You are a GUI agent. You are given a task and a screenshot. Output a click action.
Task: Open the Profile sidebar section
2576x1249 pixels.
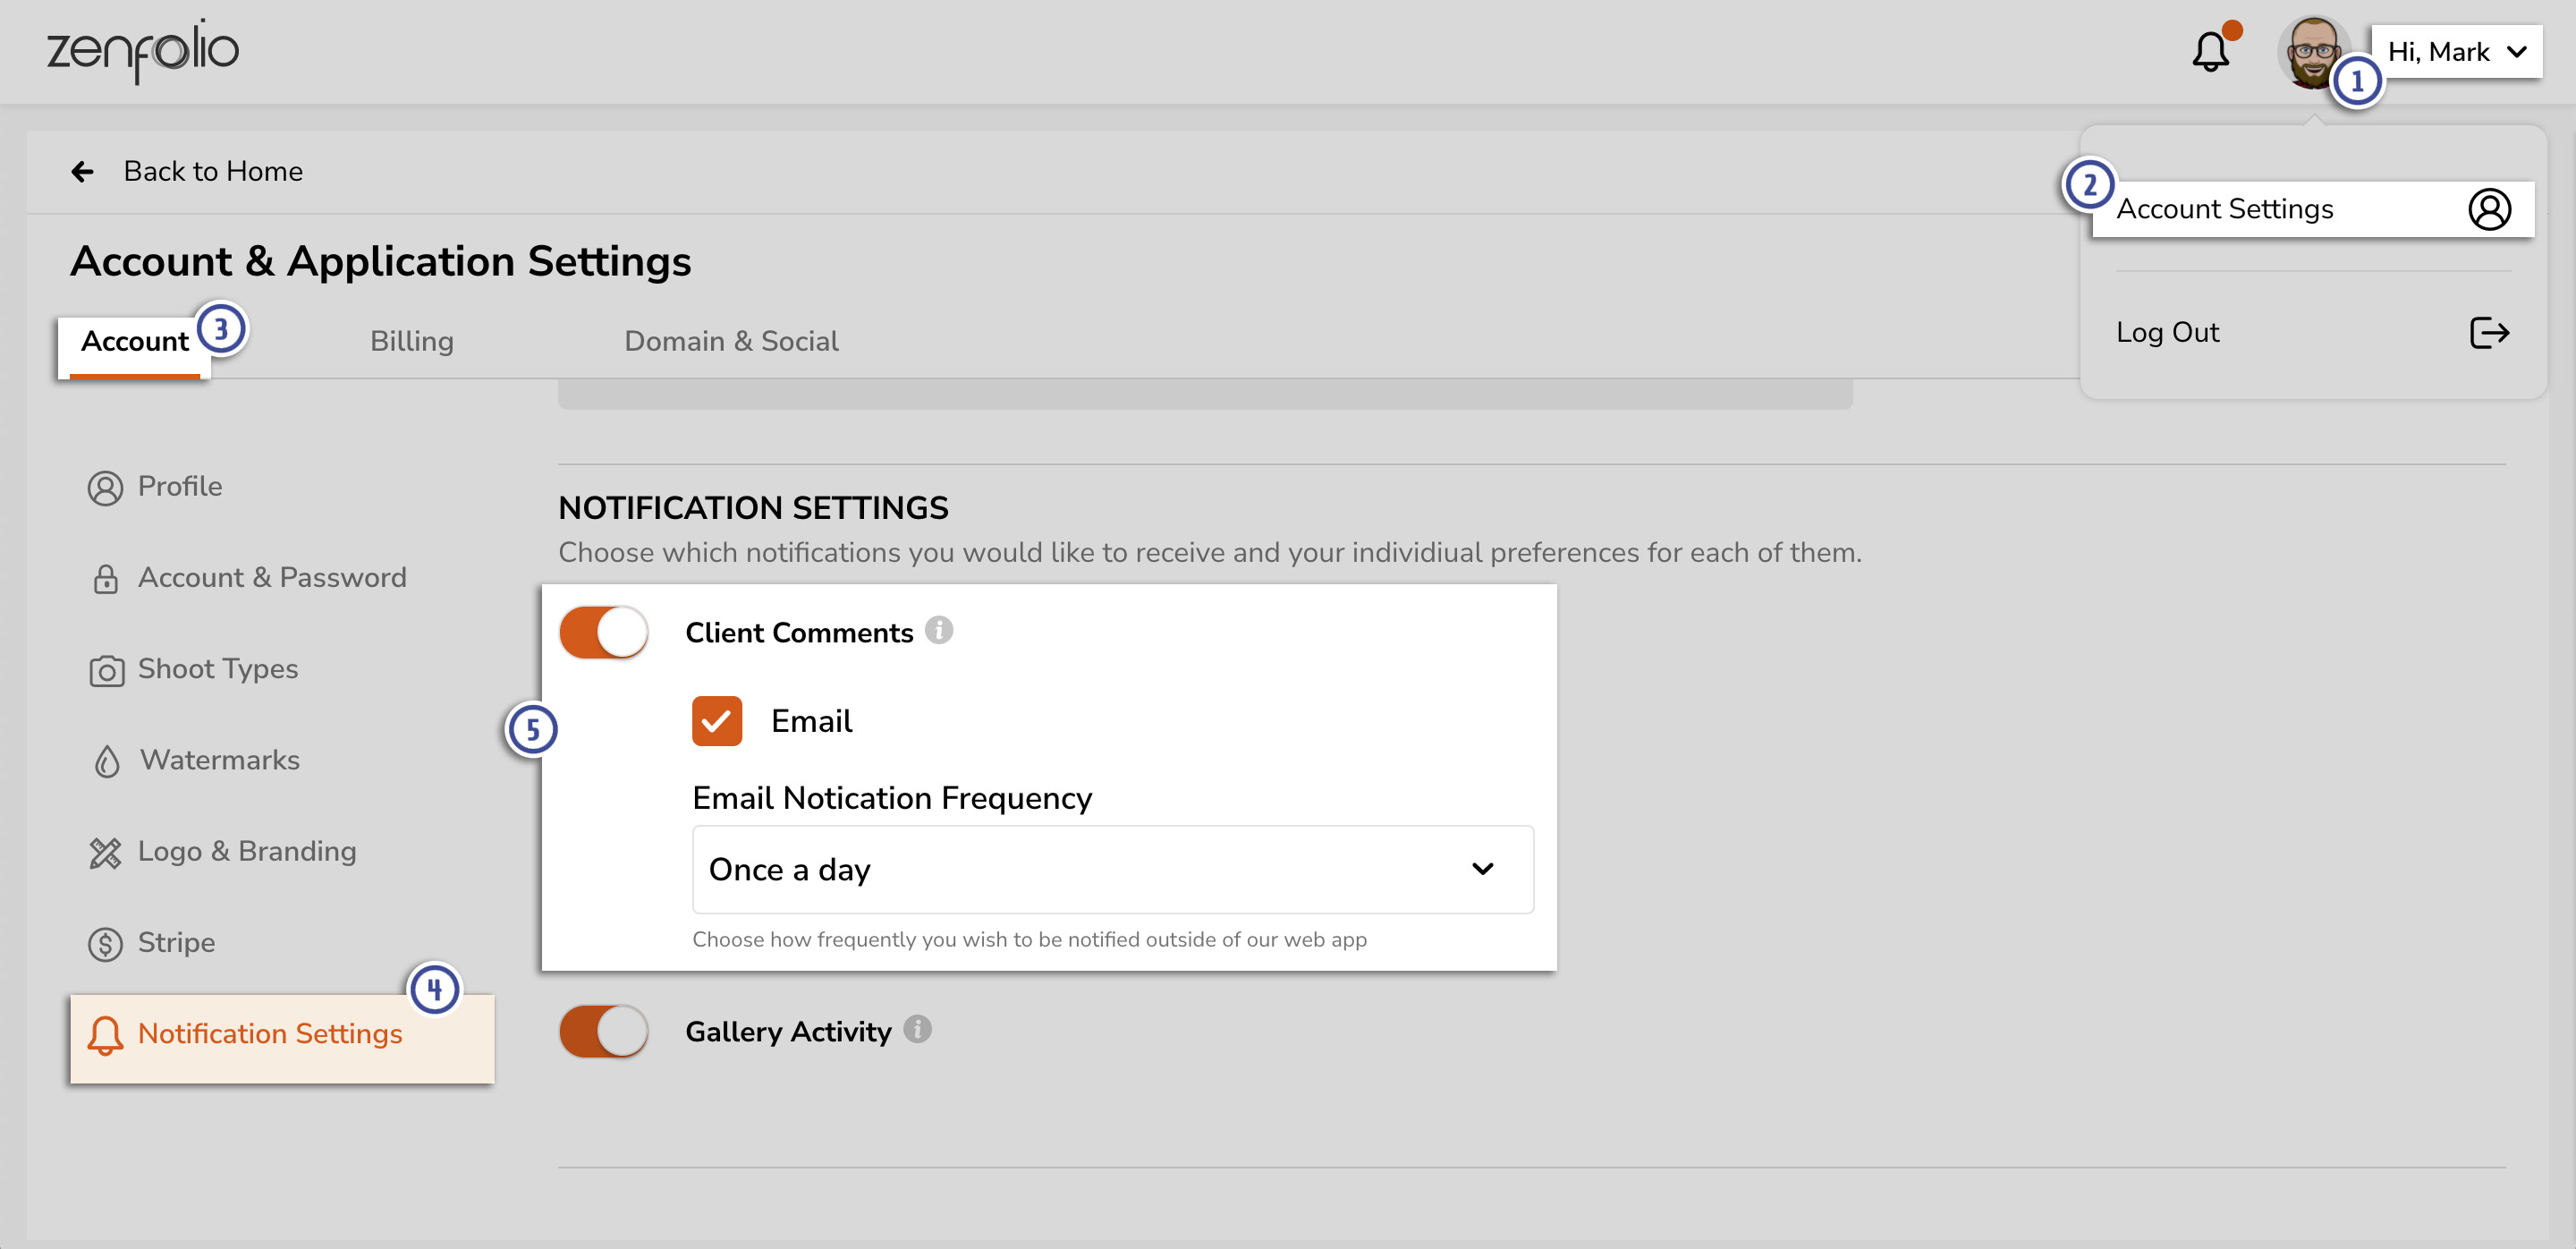tap(179, 486)
